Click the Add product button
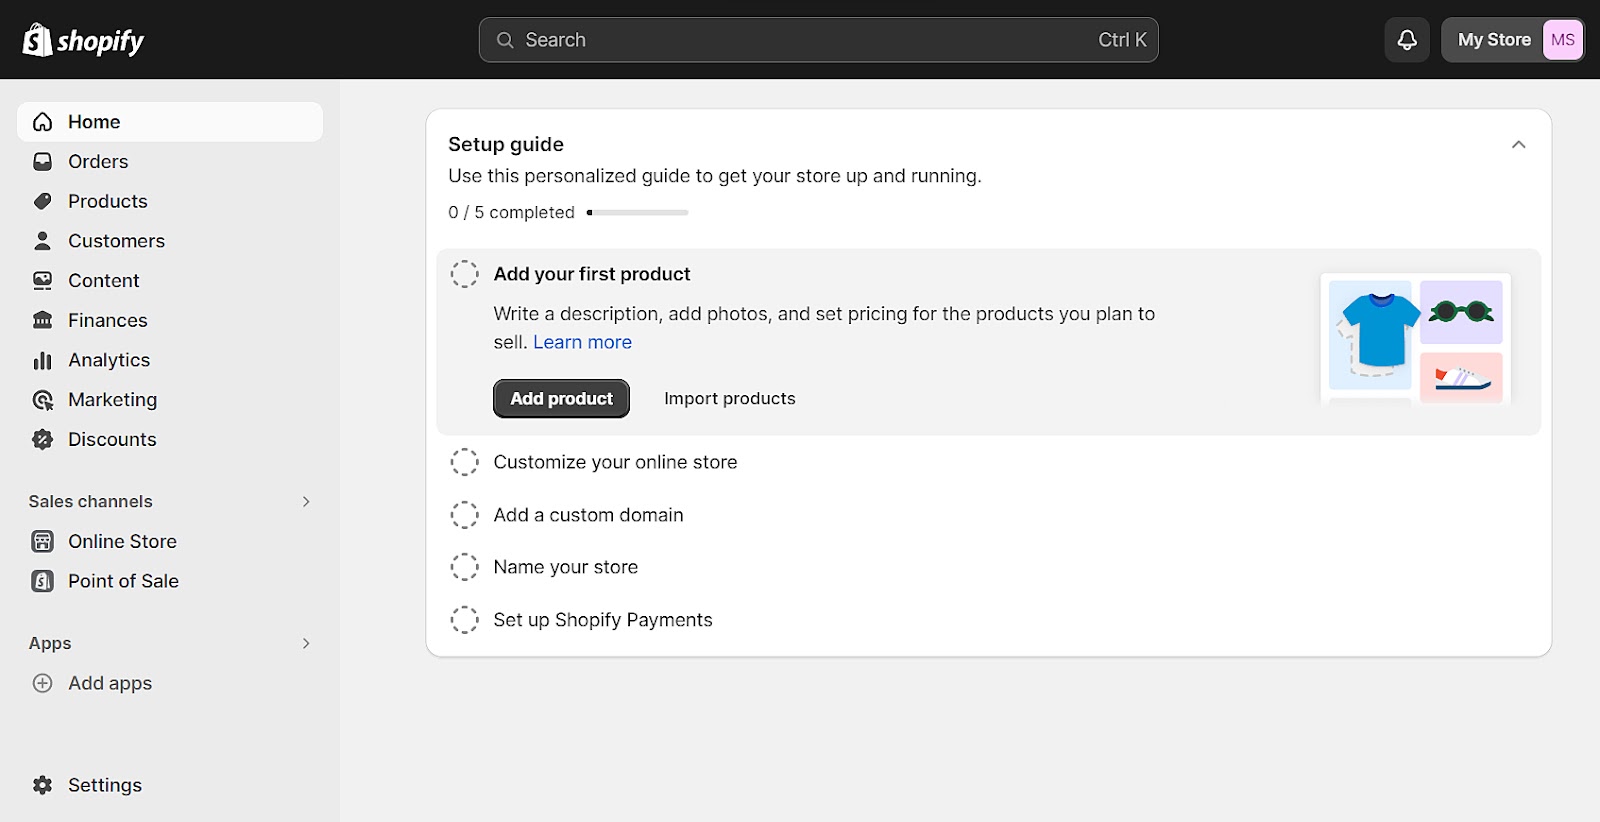 click(x=560, y=398)
